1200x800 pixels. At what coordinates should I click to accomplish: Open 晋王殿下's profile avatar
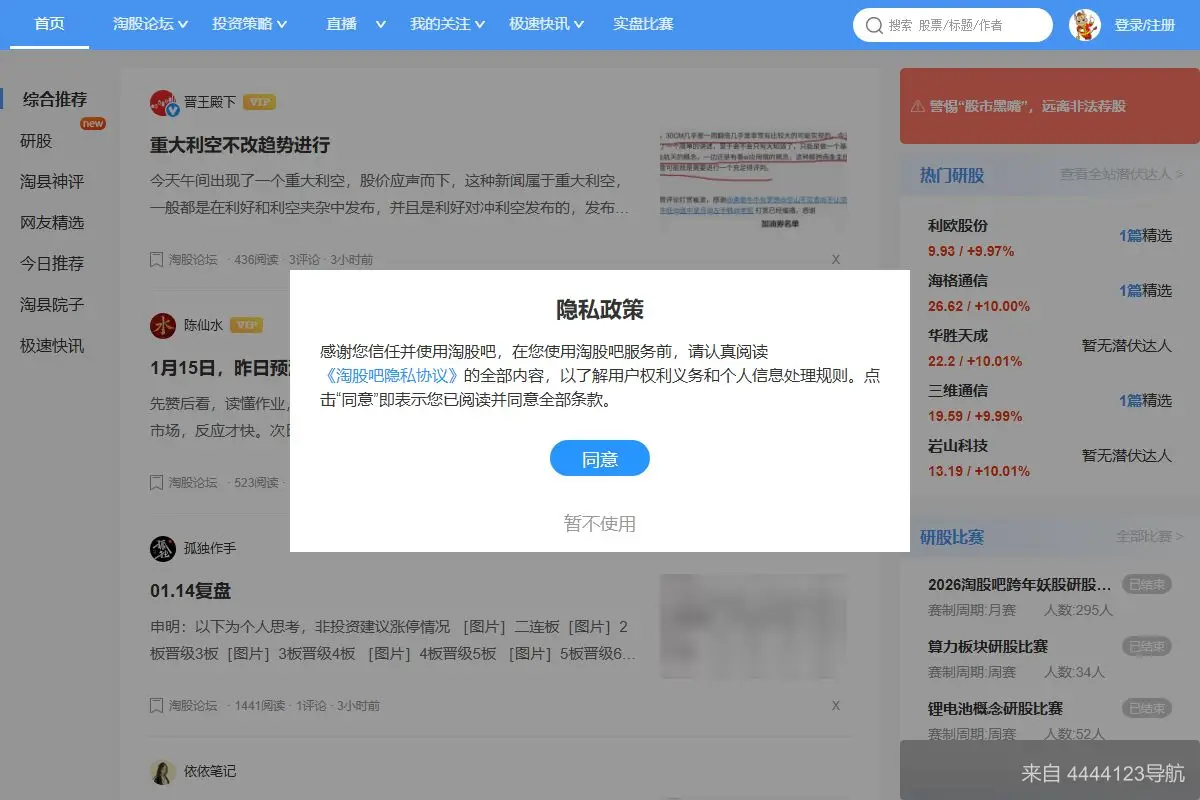pyautogui.click(x=163, y=102)
